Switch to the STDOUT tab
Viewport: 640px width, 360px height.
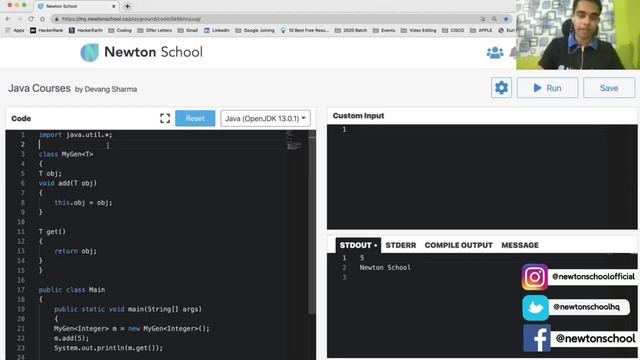(358, 245)
